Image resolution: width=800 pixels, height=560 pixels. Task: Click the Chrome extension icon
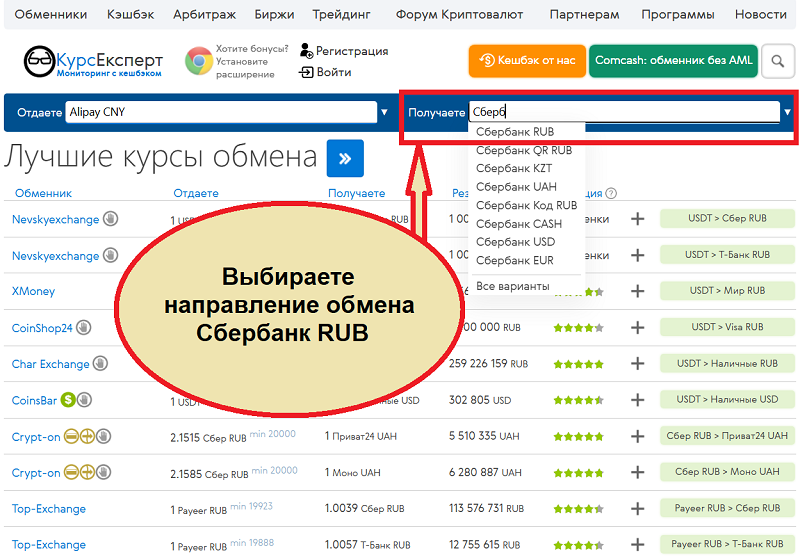point(198,61)
